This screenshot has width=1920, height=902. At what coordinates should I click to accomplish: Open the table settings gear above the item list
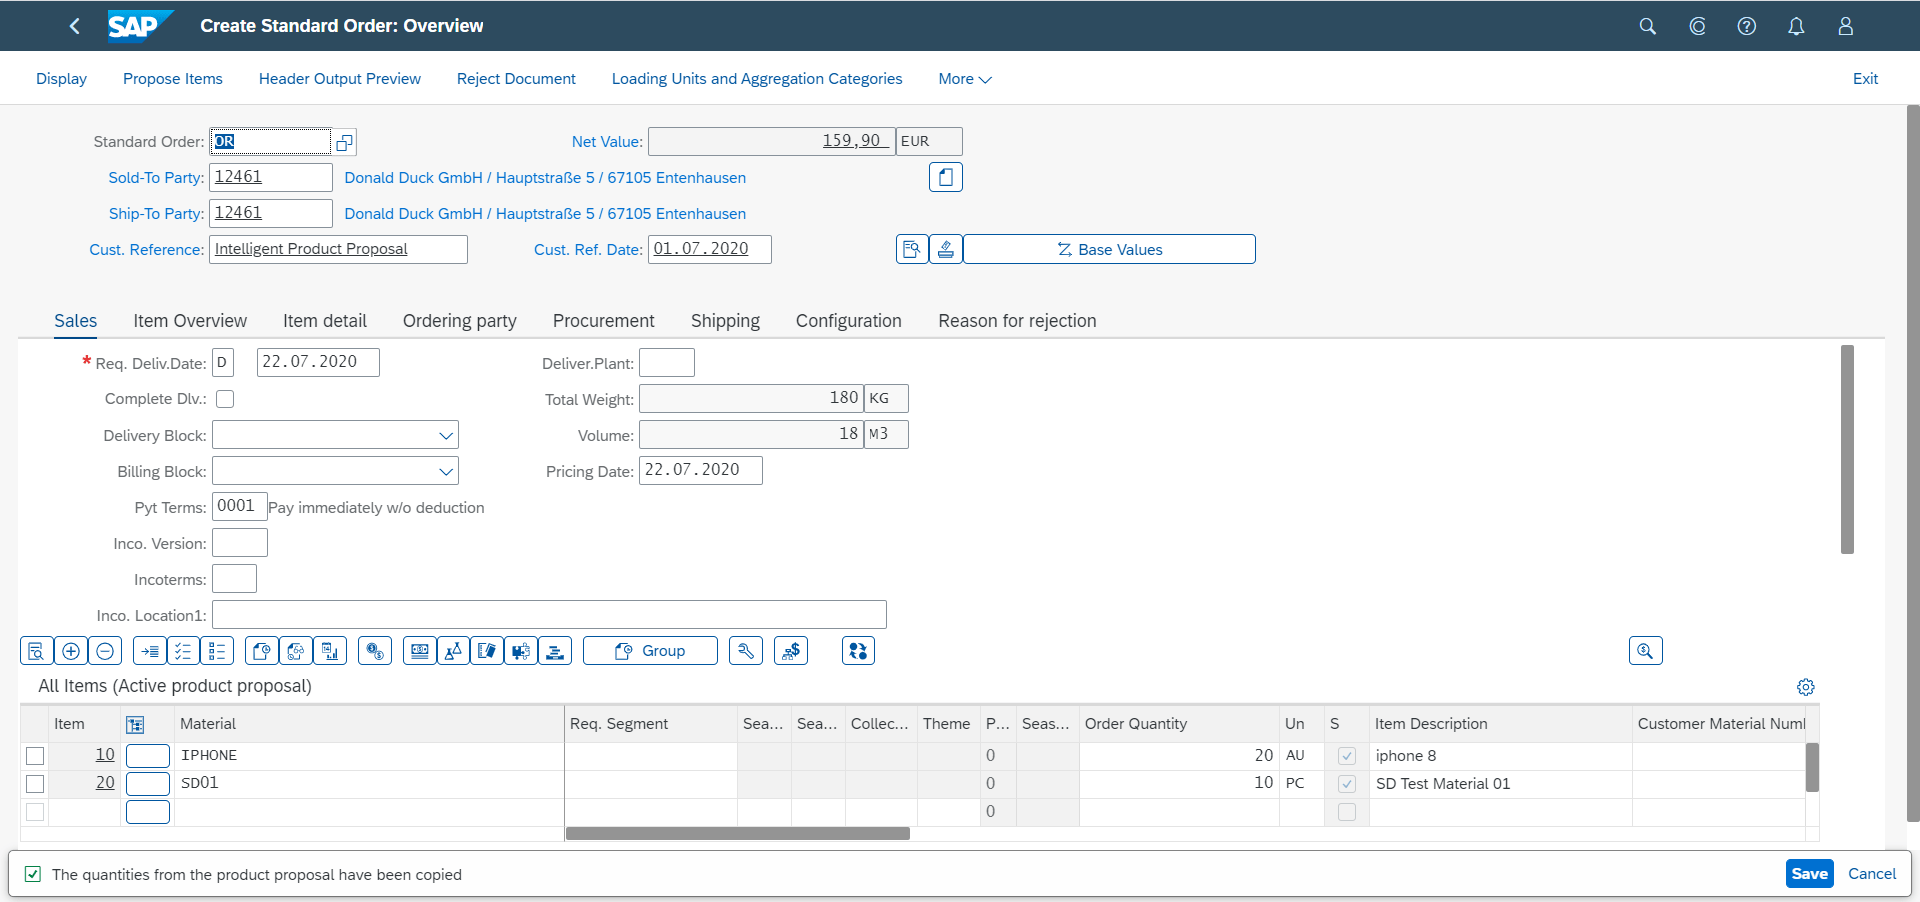tap(1805, 687)
